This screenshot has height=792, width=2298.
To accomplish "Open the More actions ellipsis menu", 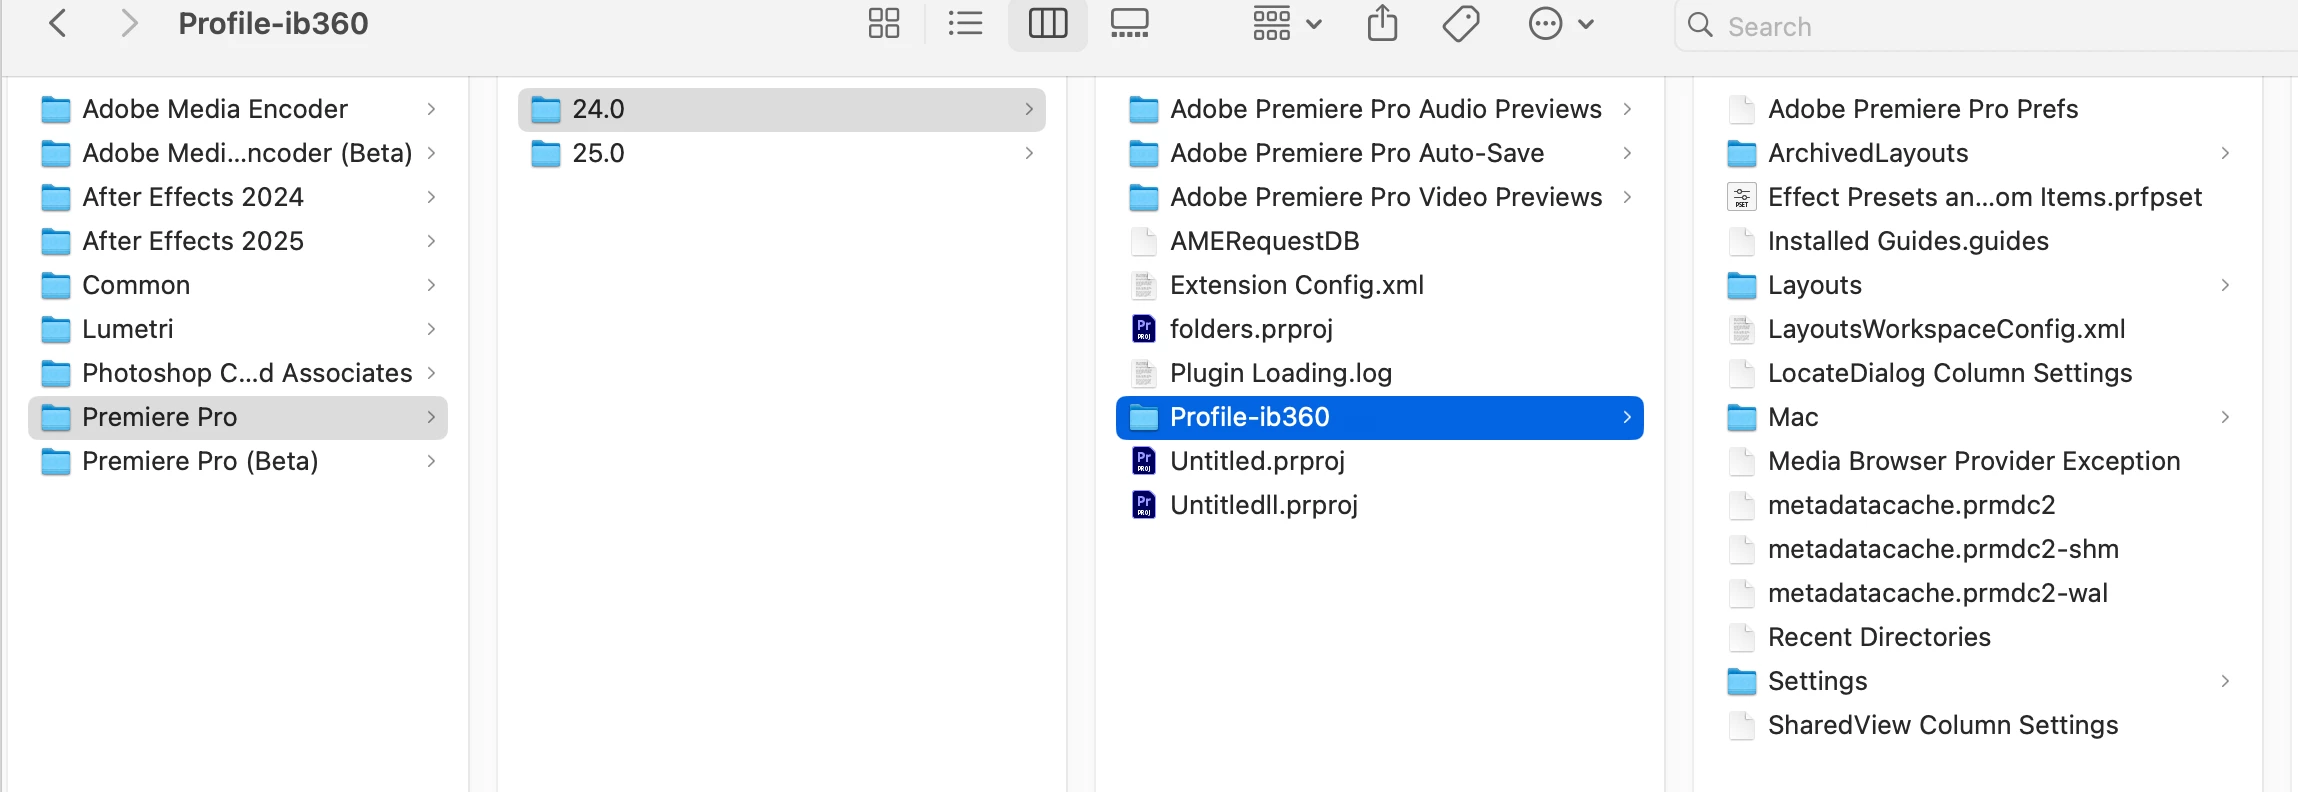I will [1561, 23].
